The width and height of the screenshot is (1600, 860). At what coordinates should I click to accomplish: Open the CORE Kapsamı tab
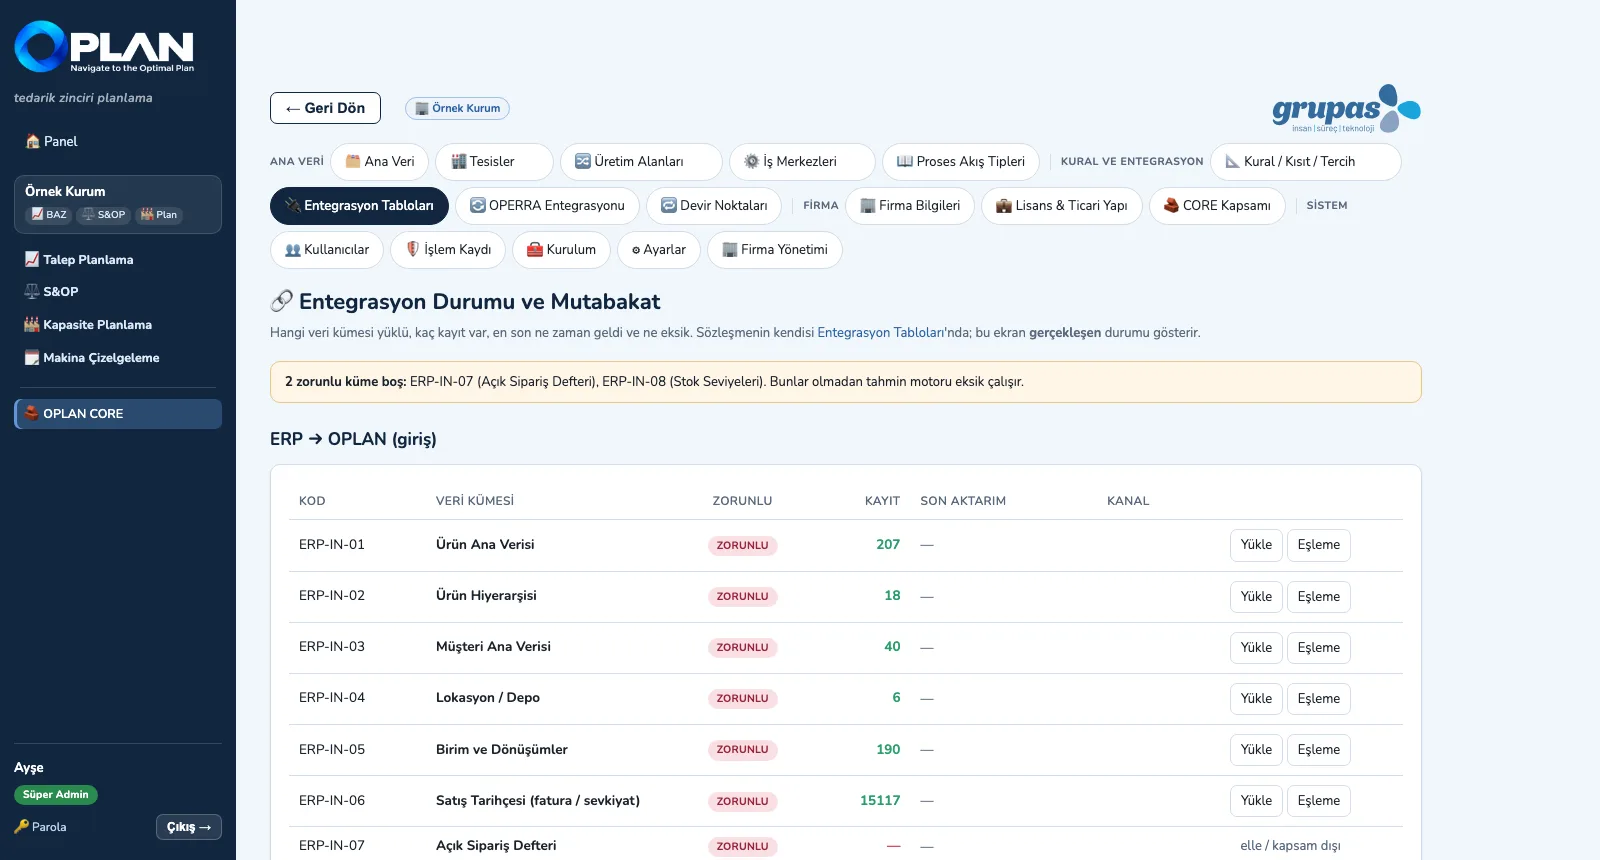(1217, 205)
